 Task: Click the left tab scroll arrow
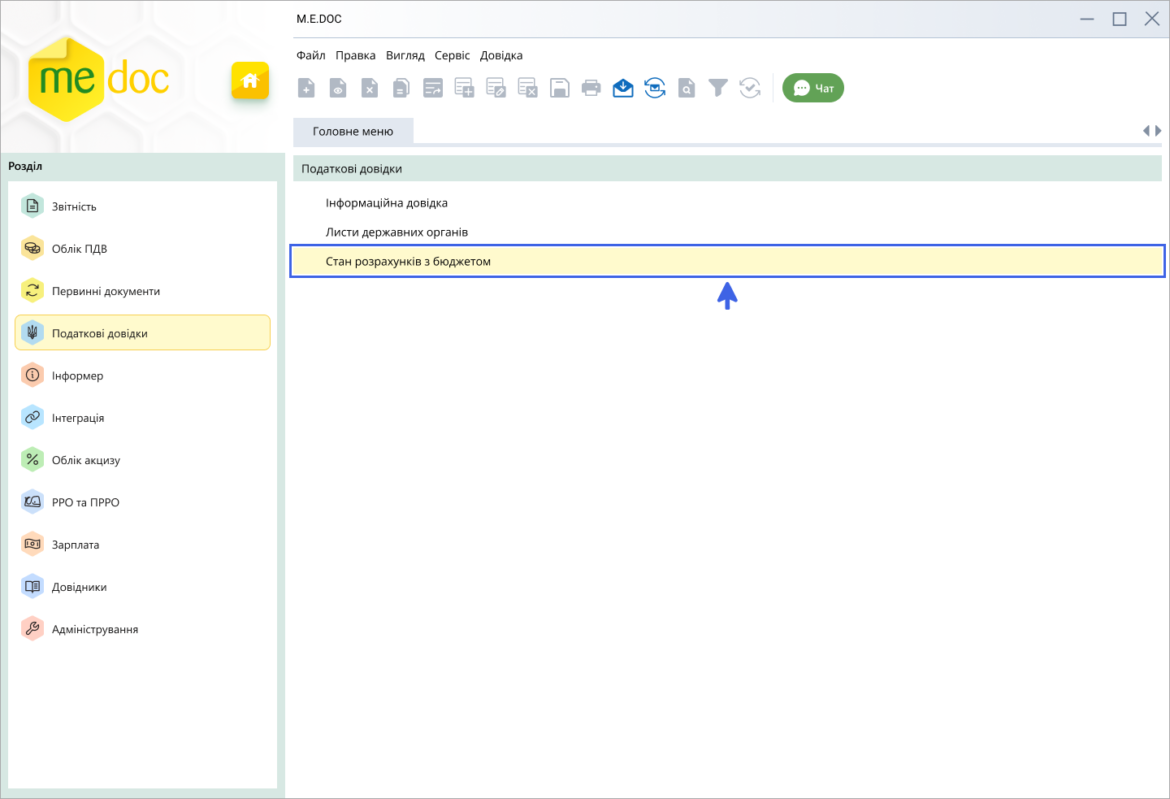[x=1146, y=131]
